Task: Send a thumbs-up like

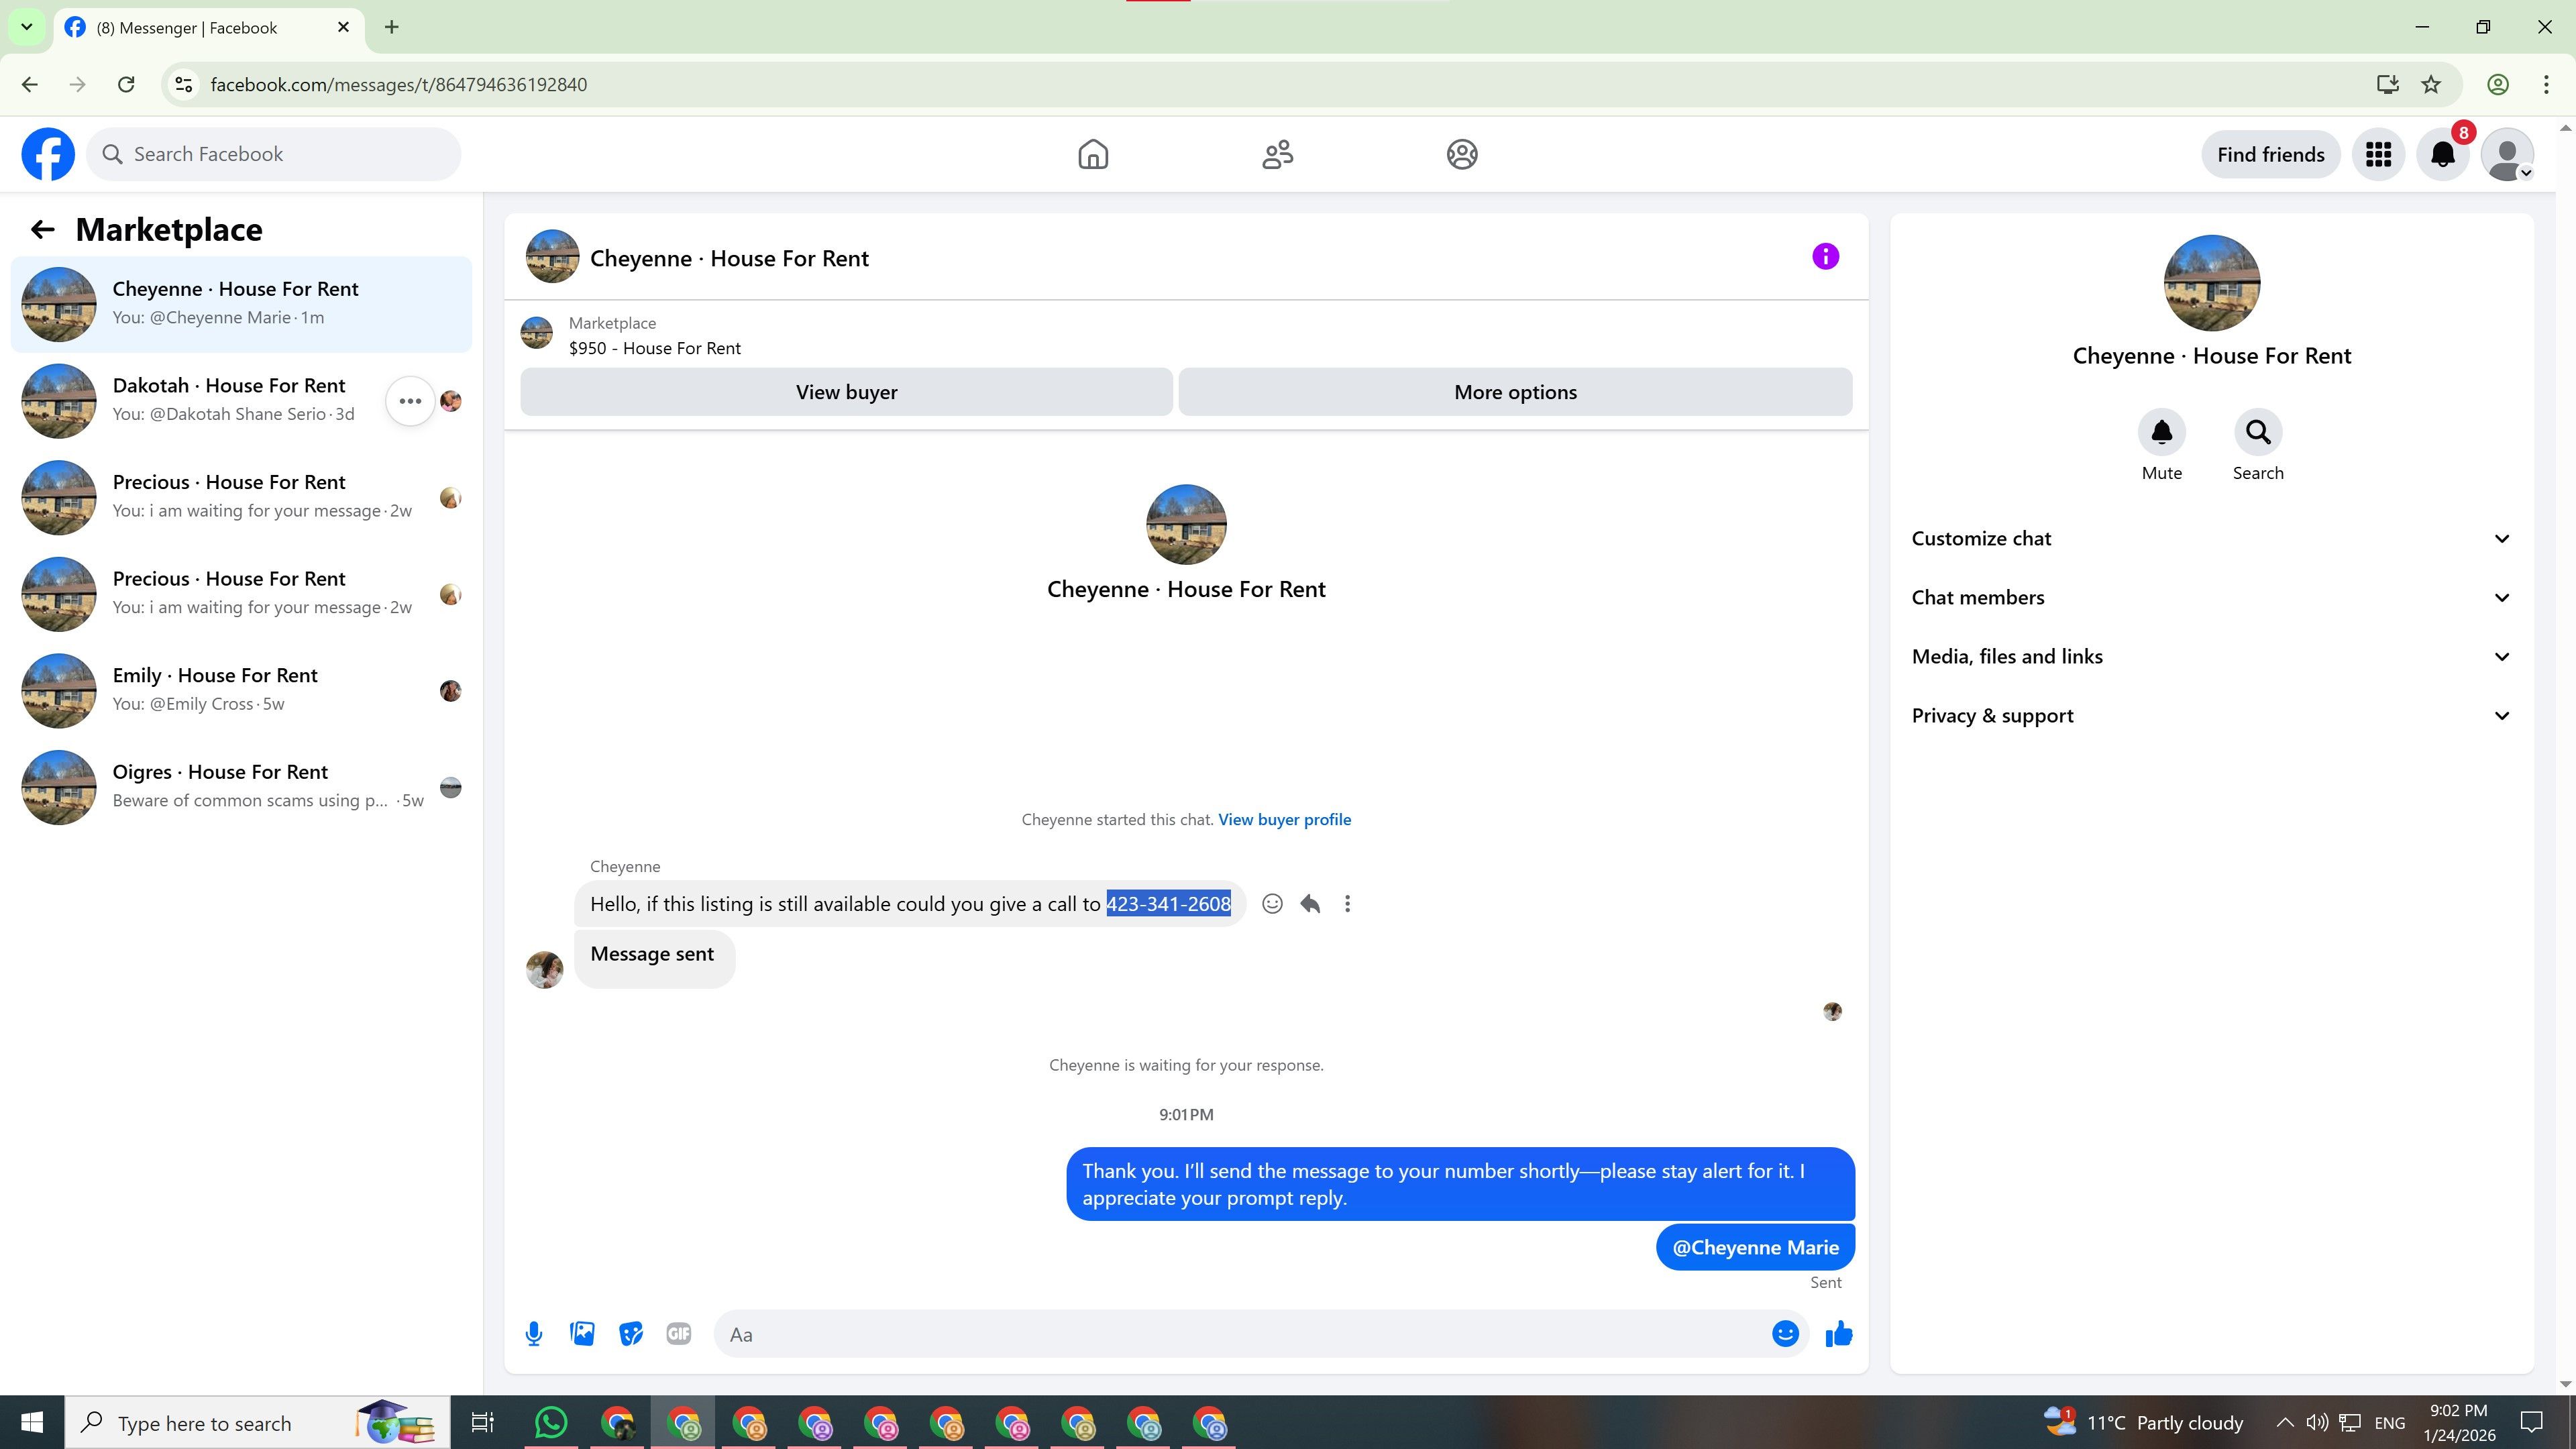Action: click(x=1838, y=1333)
